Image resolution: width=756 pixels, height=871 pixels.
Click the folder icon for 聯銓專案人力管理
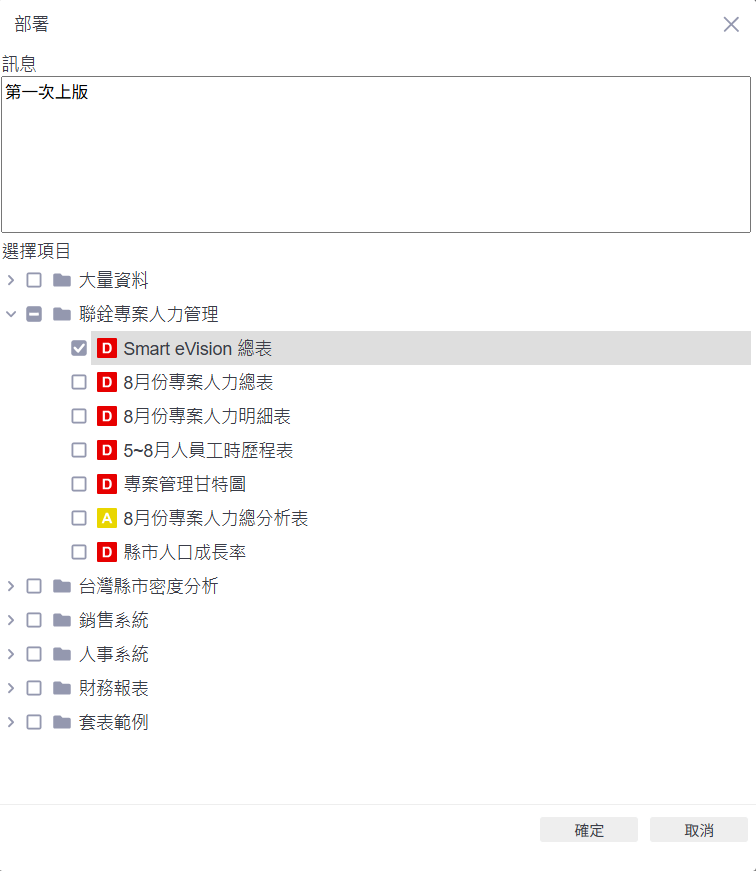pos(62,314)
